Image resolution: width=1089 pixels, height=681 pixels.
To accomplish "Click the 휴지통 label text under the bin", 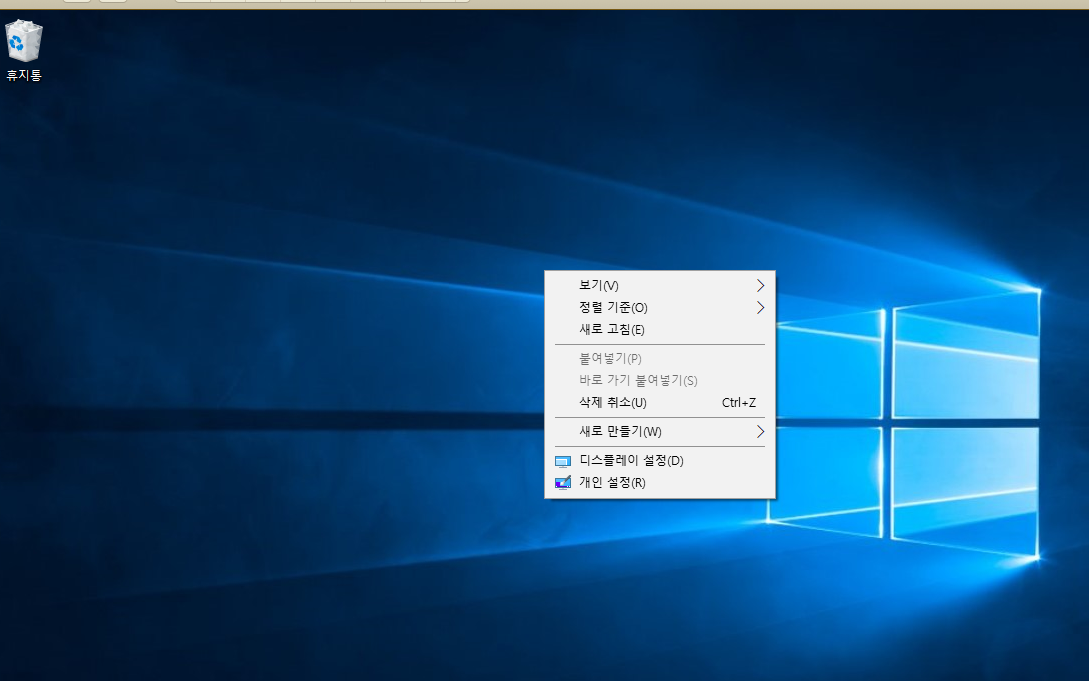I will point(24,76).
